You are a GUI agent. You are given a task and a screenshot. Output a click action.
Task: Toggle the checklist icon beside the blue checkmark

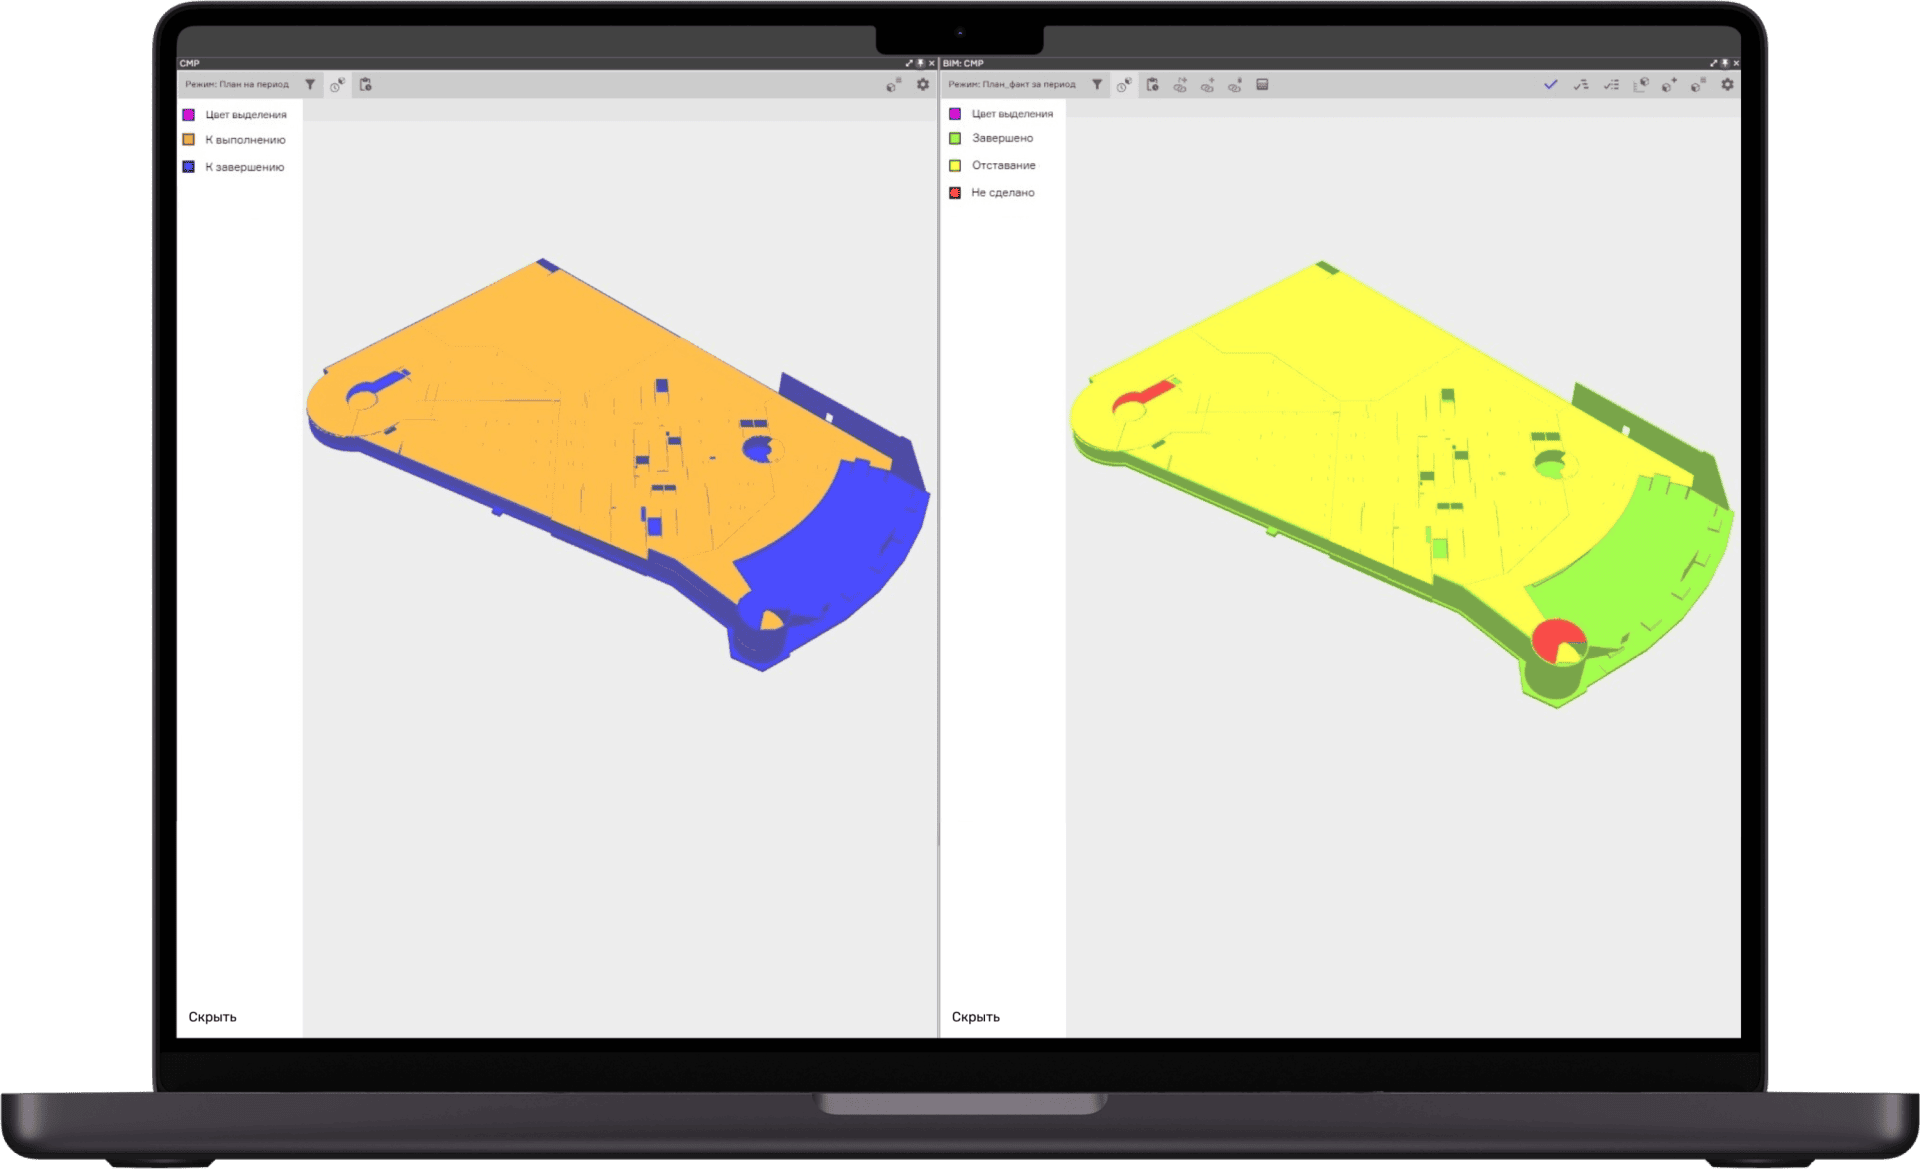coord(1581,85)
